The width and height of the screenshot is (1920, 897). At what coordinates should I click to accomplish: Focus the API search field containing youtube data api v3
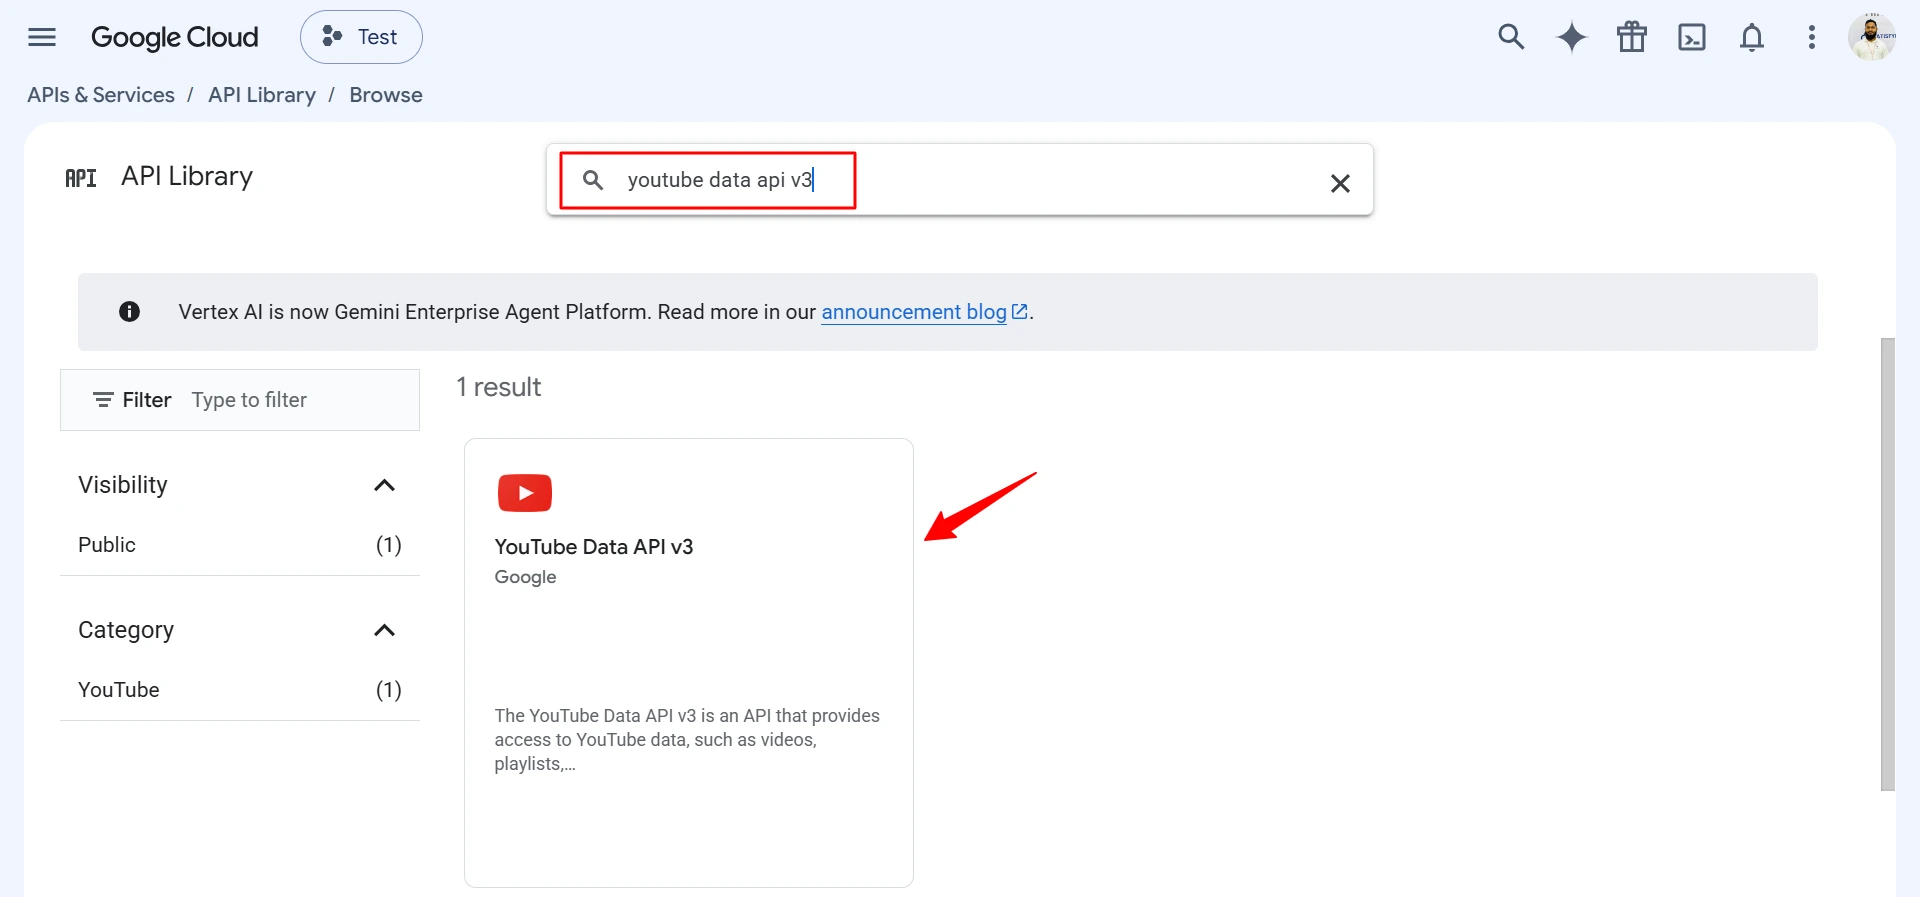click(x=960, y=180)
